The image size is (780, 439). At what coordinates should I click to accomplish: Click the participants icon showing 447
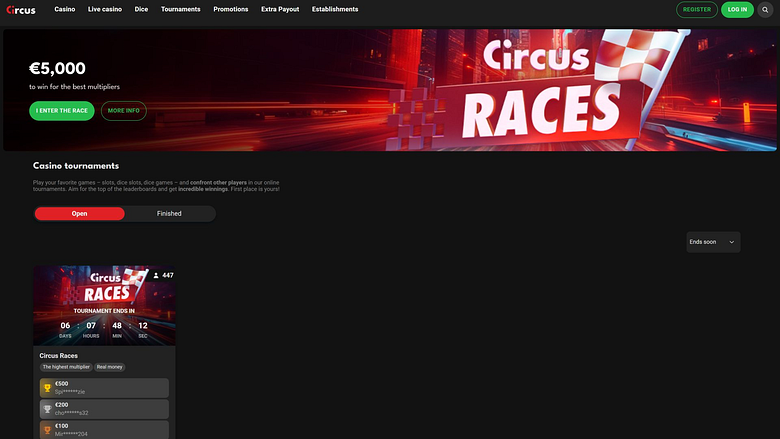coord(156,275)
